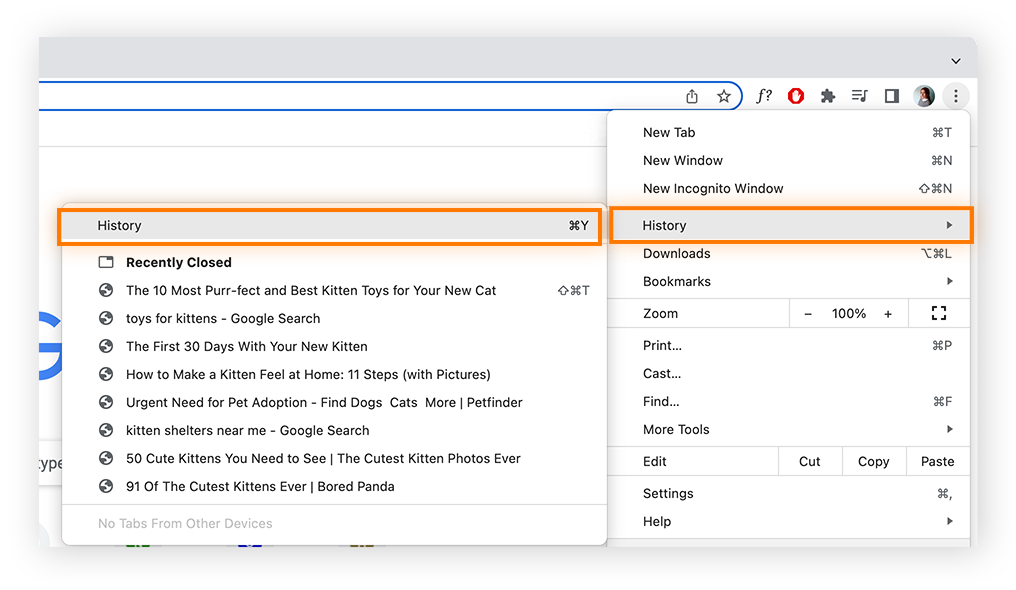Expand the Bookmarks submenu
The width and height of the screenshot is (1016, 590).
click(x=676, y=281)
